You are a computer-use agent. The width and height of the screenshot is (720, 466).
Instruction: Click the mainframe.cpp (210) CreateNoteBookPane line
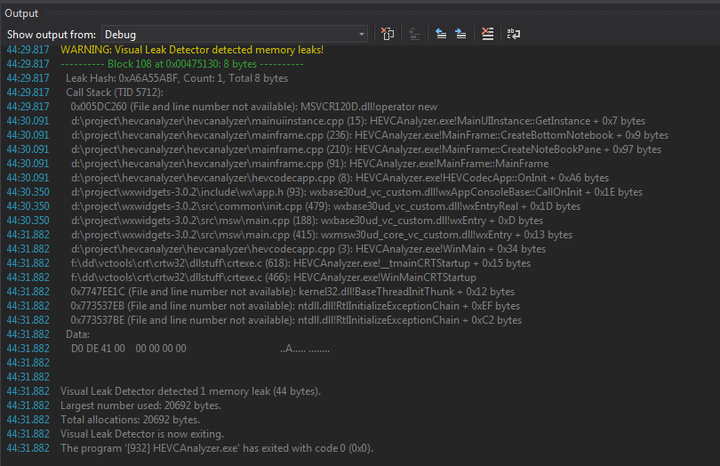[366, 149]
